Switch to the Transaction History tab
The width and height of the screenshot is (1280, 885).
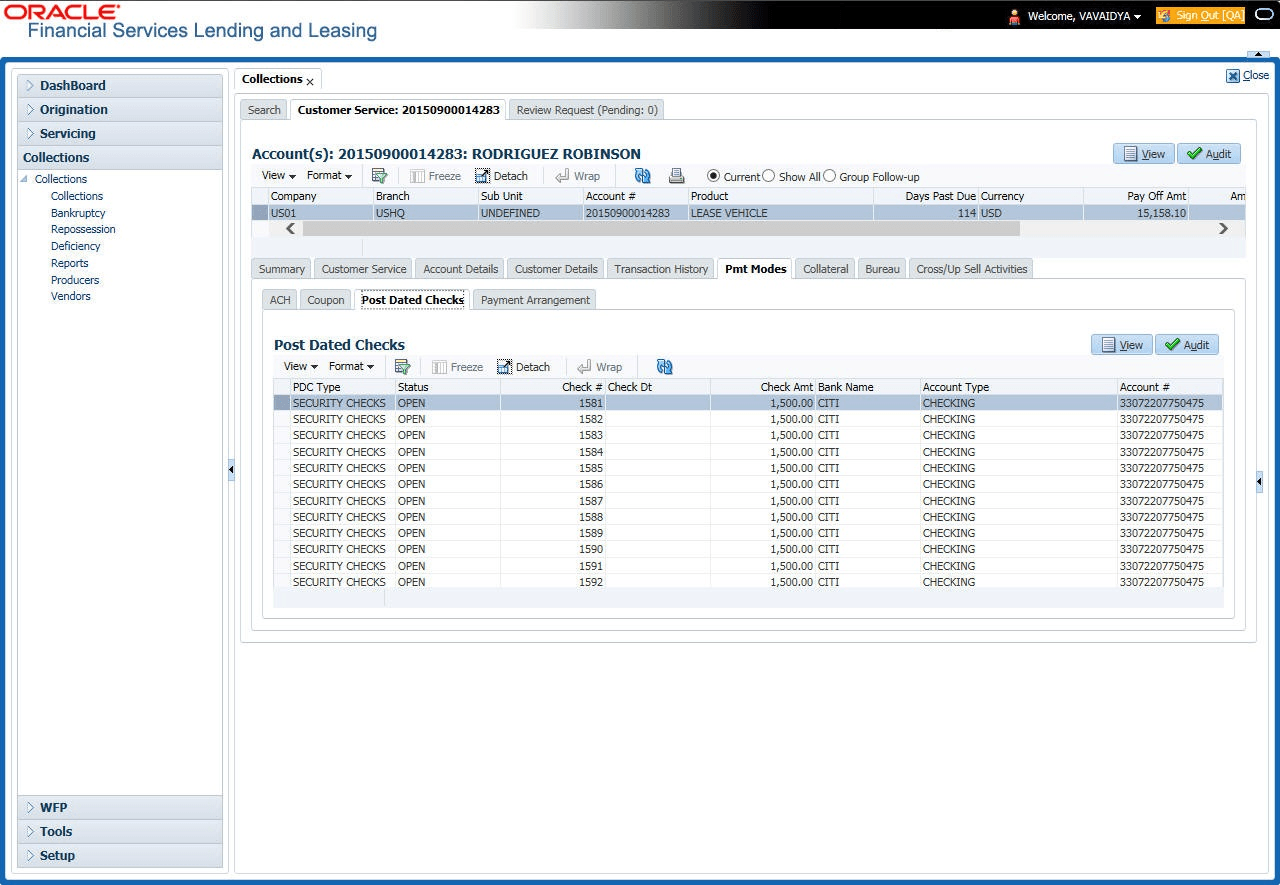point(661,269)
